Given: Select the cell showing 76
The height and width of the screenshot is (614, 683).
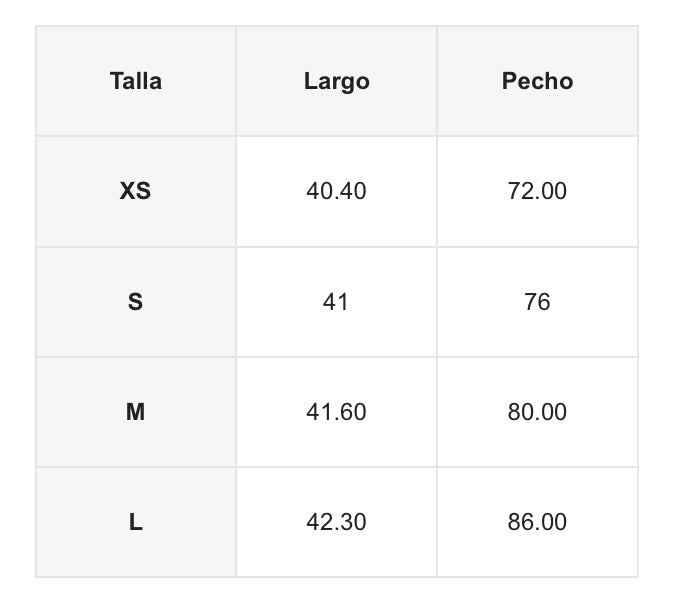Looking at the screenshot, I should click(537, 301).
